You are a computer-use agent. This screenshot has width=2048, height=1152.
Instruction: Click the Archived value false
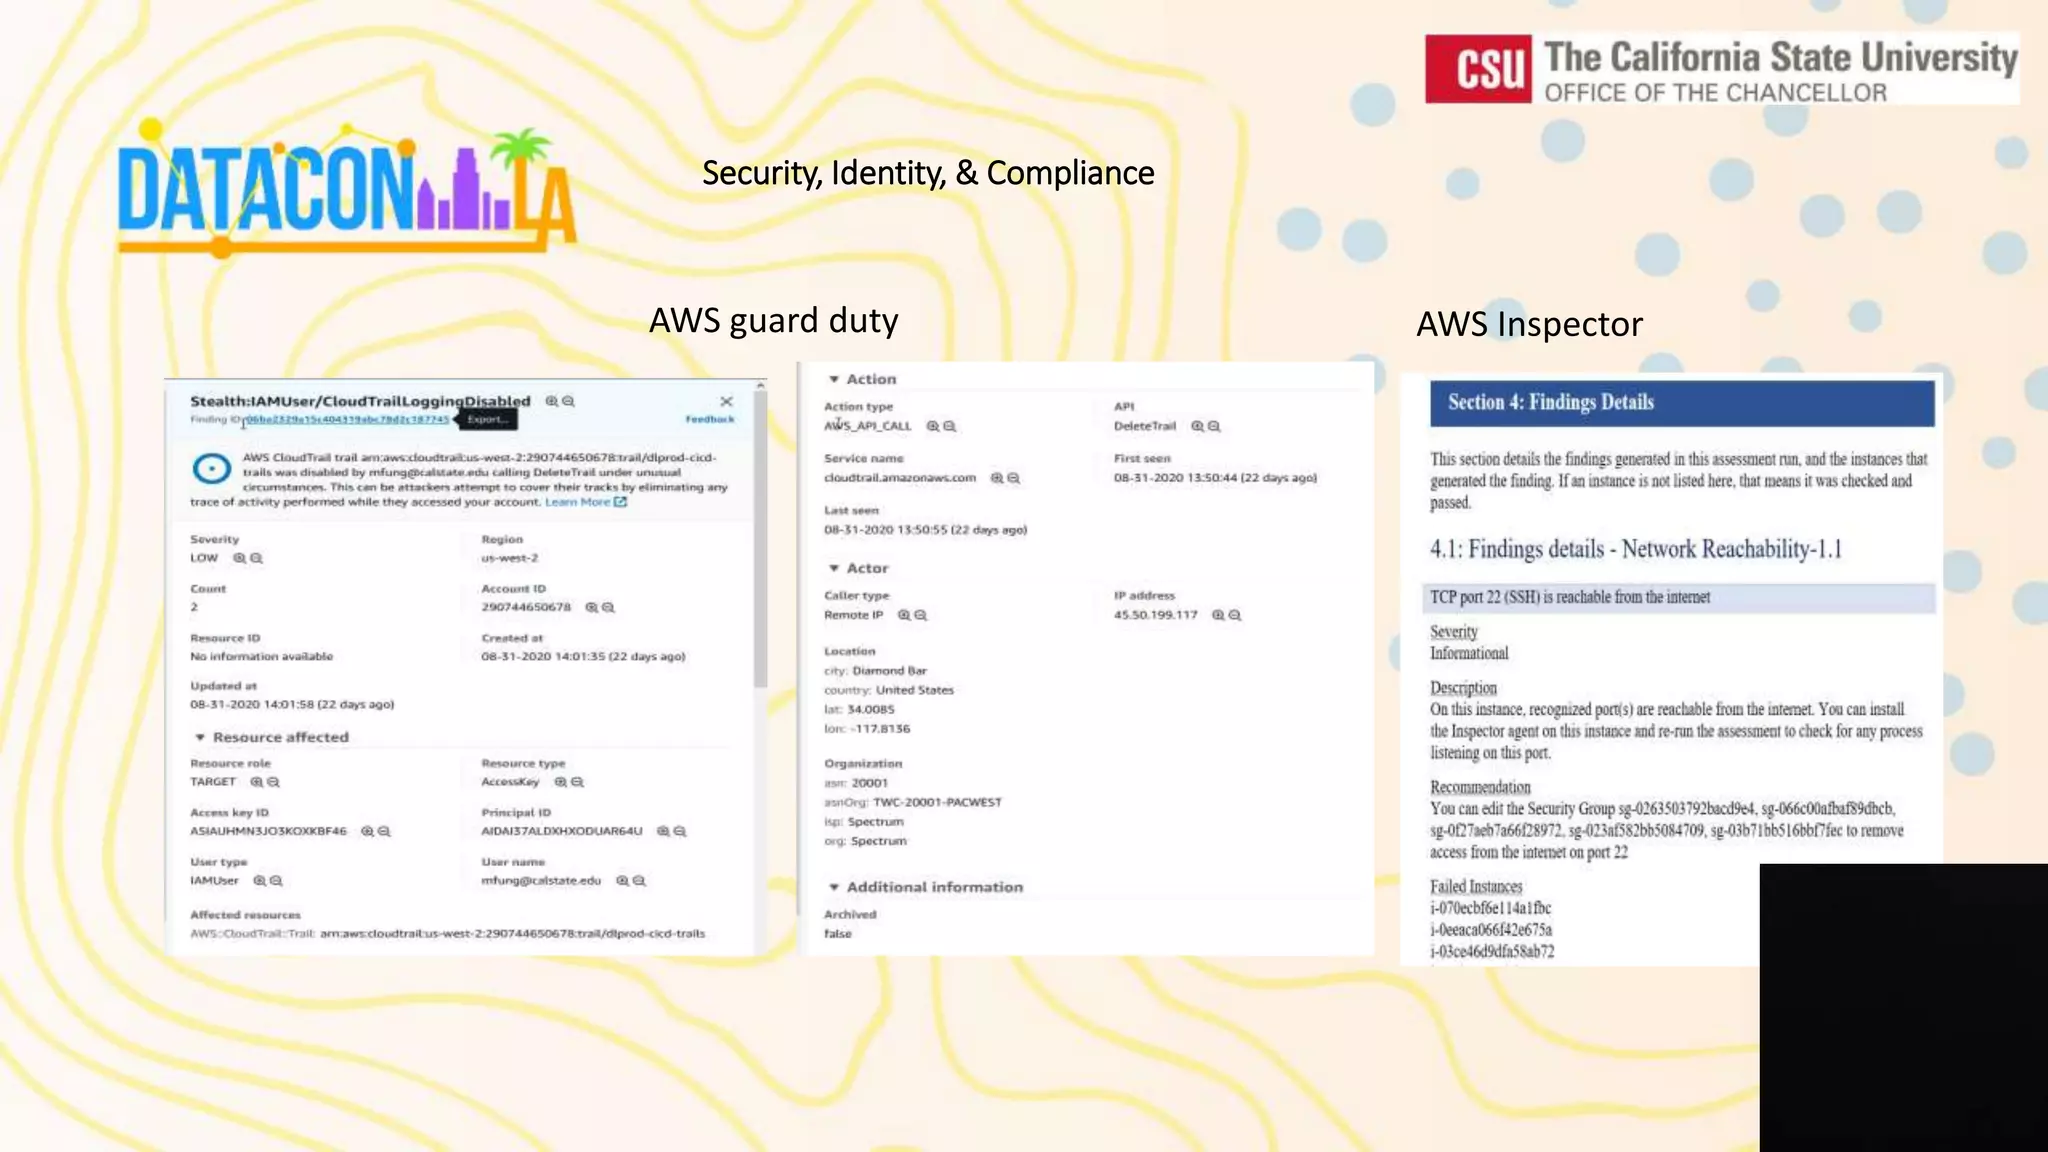coord(838,934)
